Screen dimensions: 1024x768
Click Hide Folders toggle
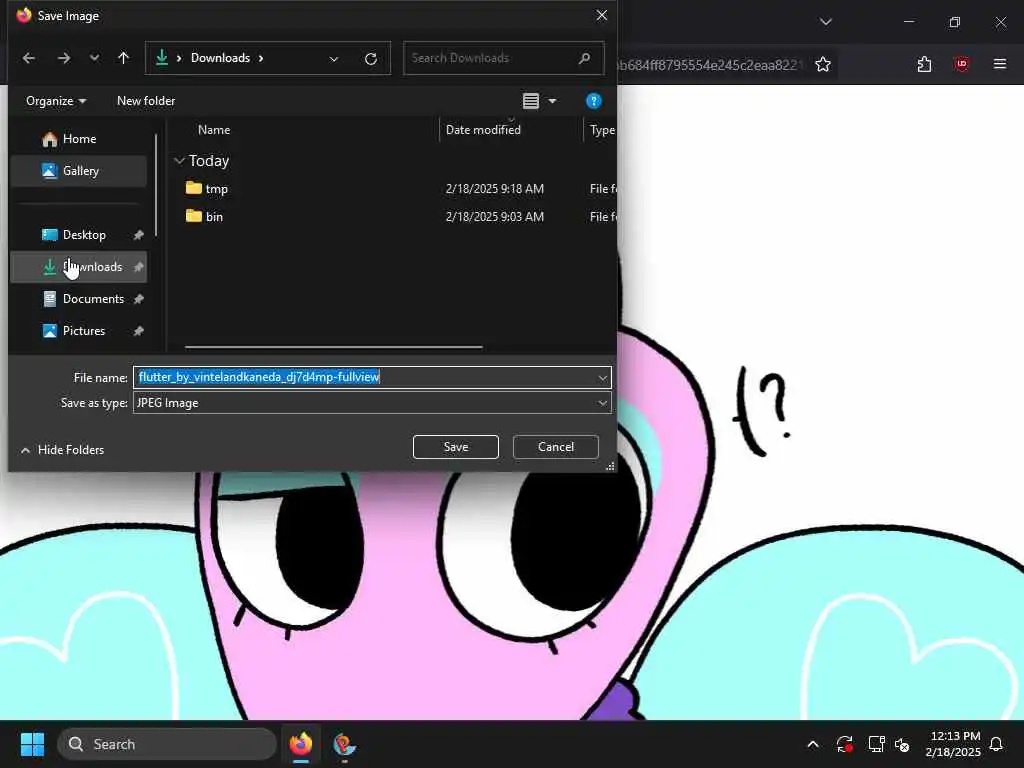click(x=62, y=450)
